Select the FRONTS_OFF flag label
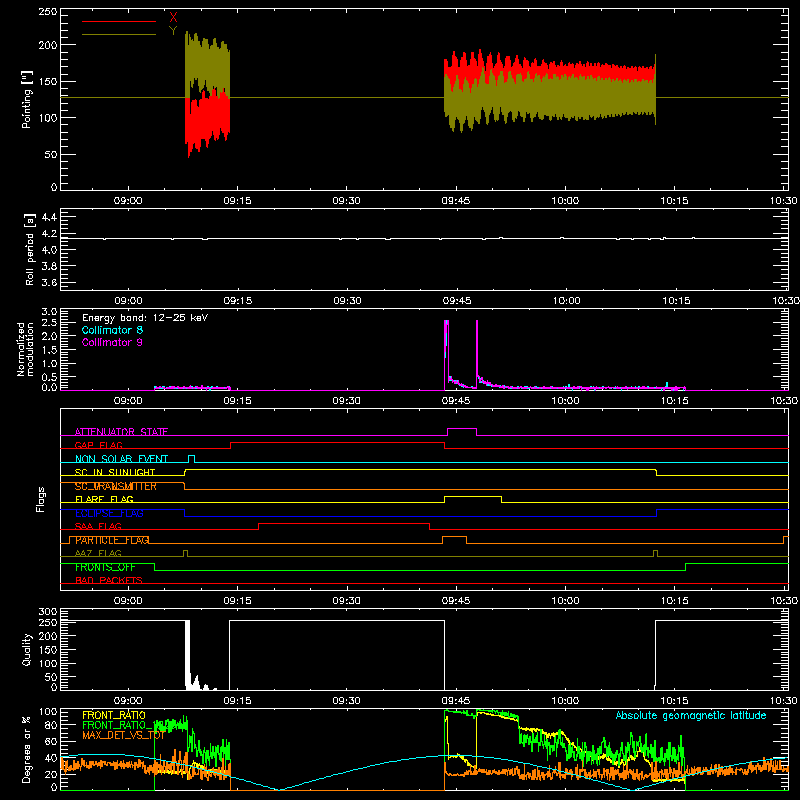 pyautogui.click(x=105, y=567)
